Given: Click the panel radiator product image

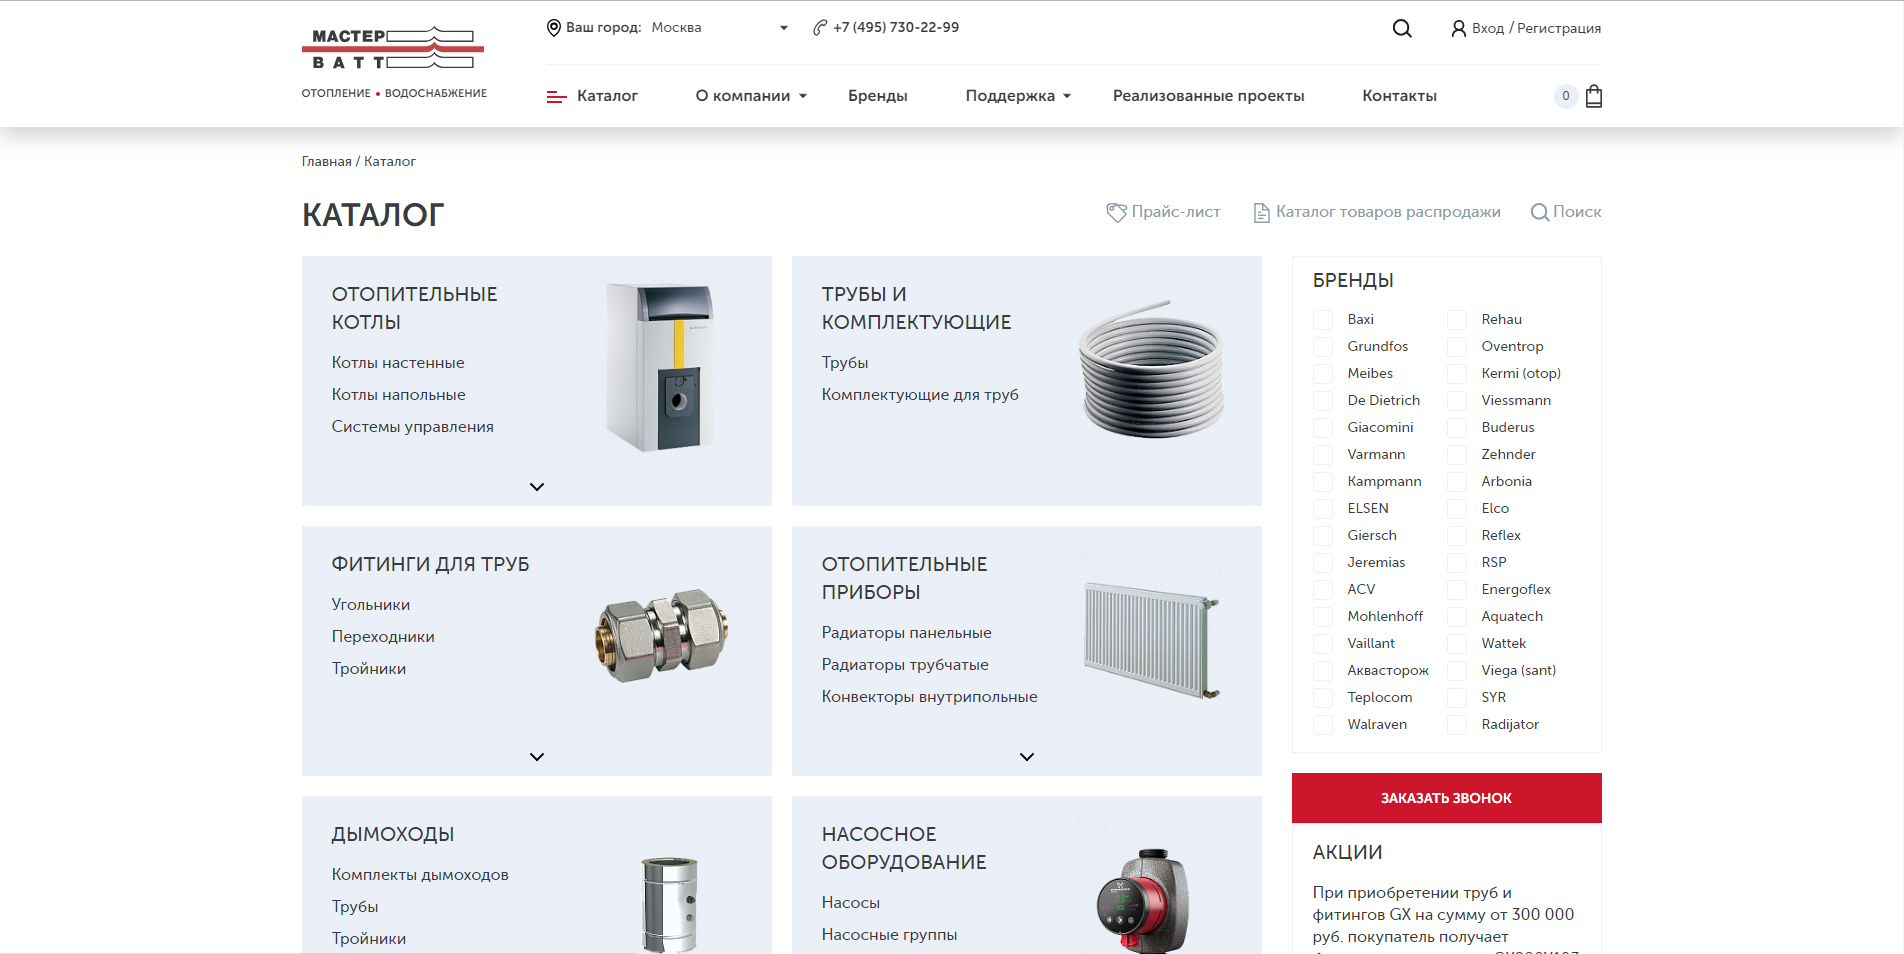Looking at the screenshot, I should coord(1152,640).
